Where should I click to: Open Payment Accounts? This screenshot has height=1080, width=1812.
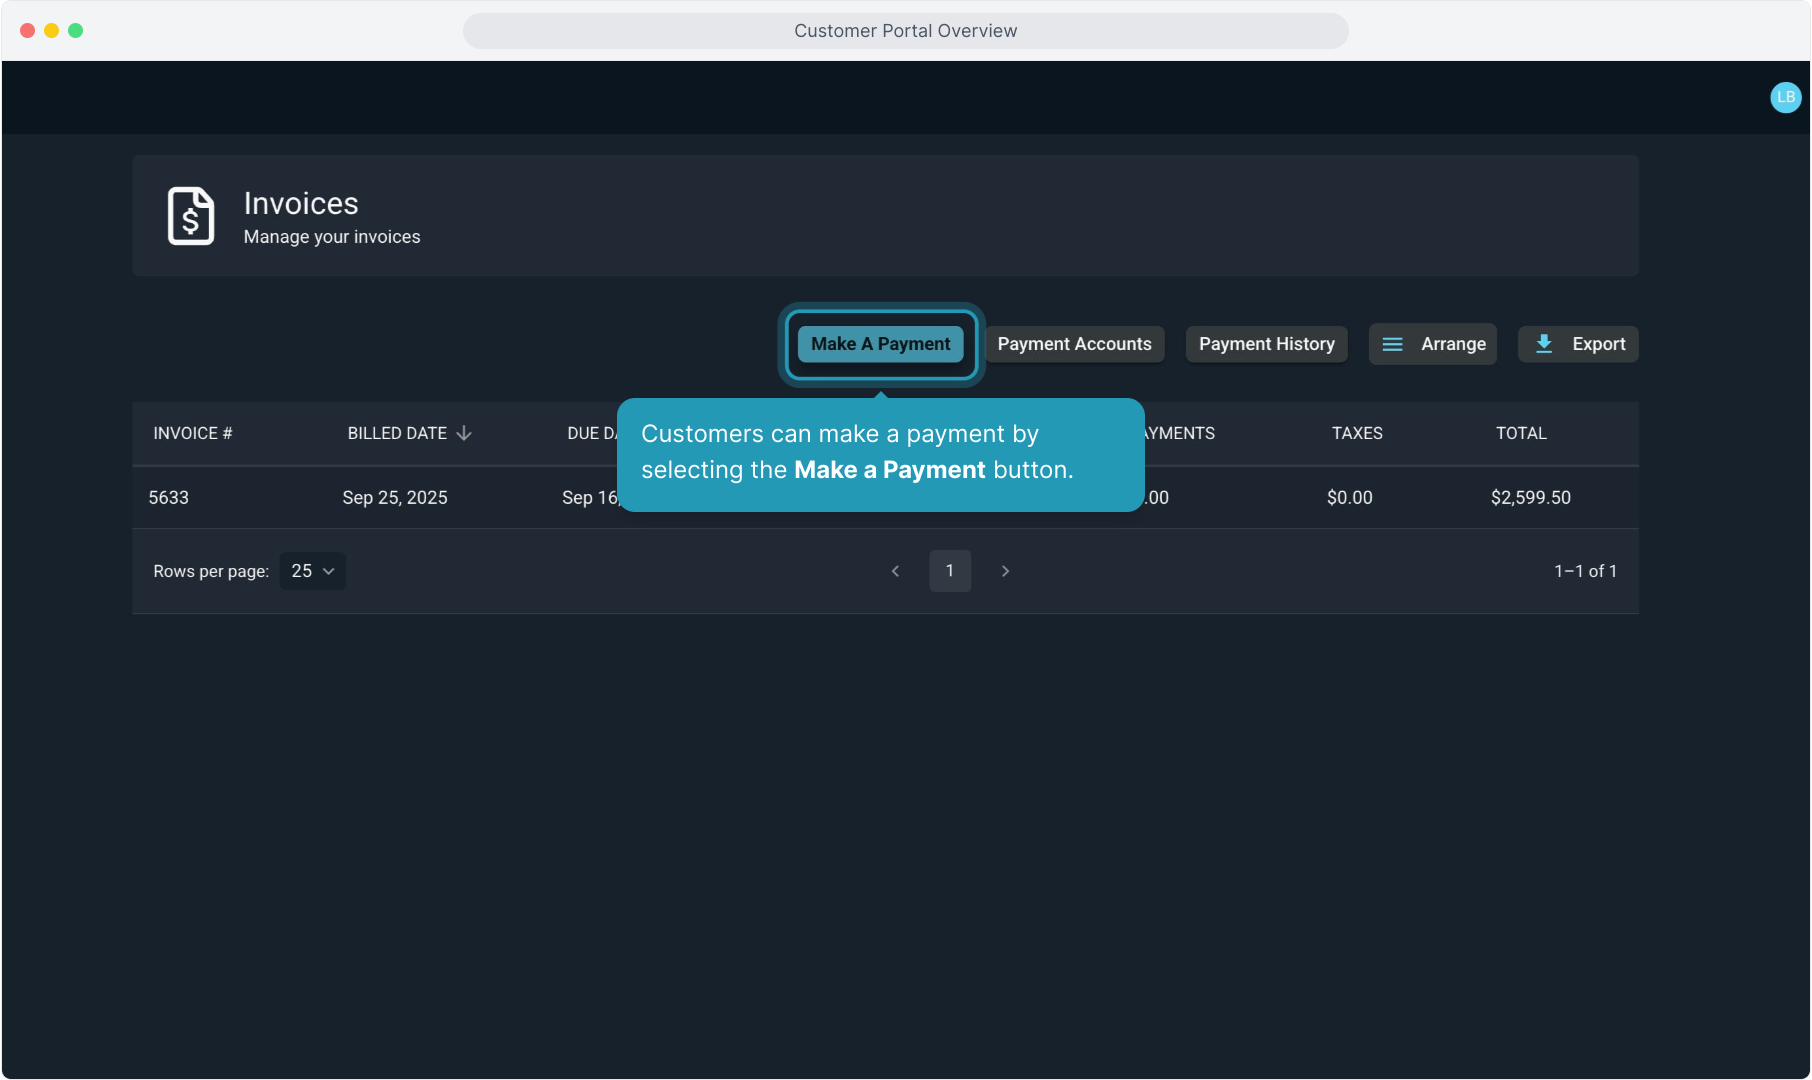[x=1074, y=344]
